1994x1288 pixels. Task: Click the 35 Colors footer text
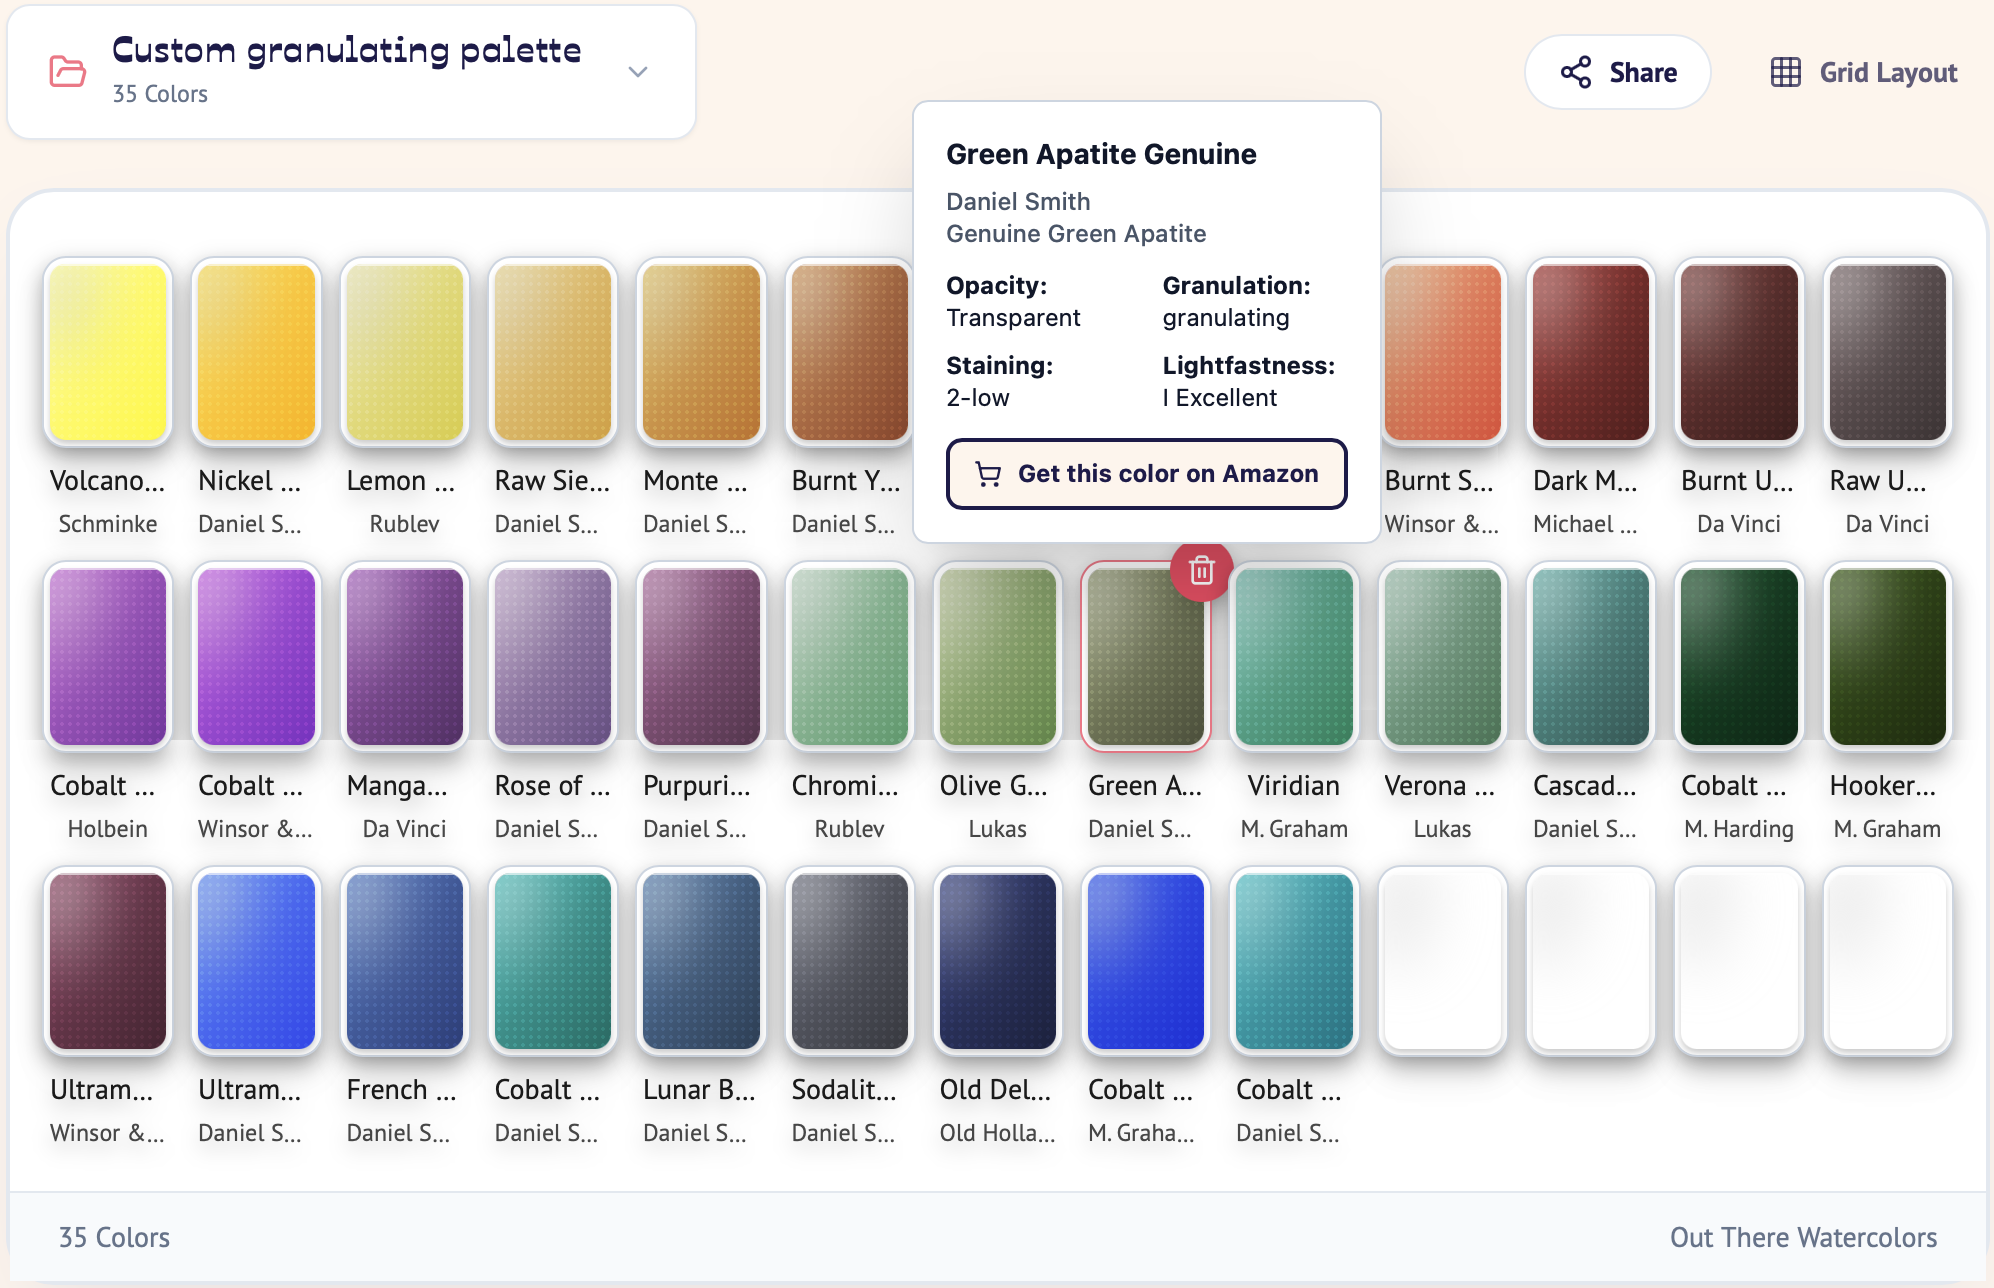point(114,1237)
